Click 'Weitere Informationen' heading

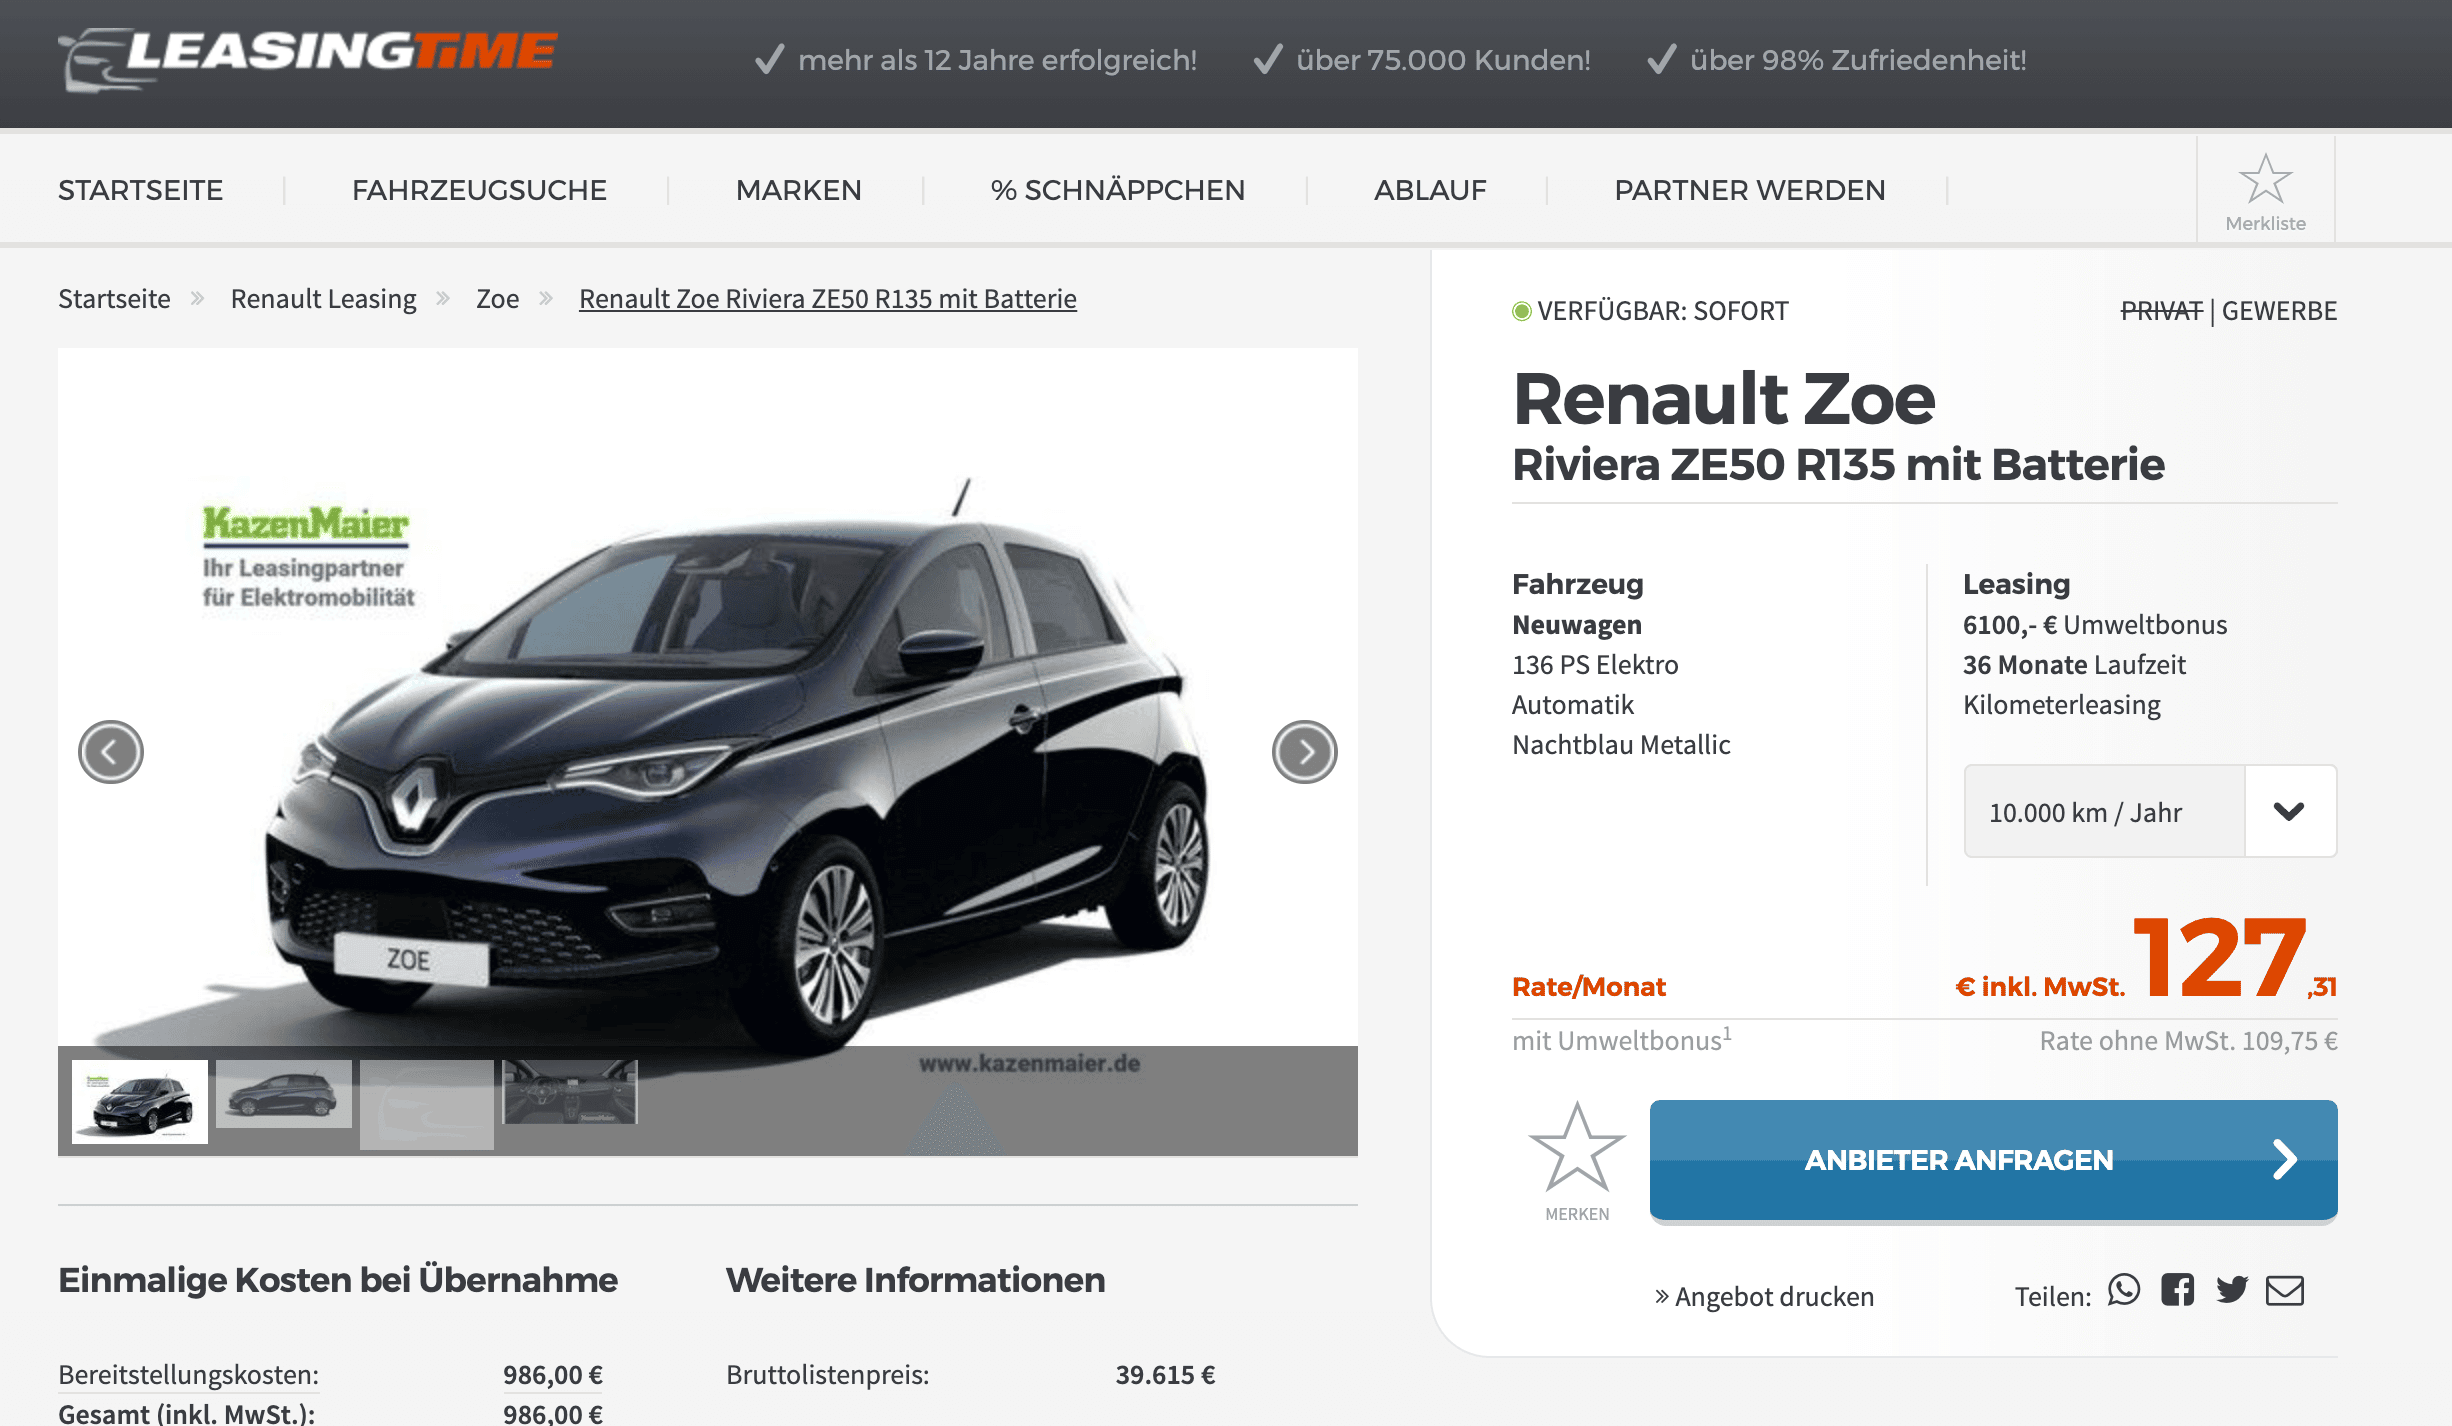[915, 1280]
